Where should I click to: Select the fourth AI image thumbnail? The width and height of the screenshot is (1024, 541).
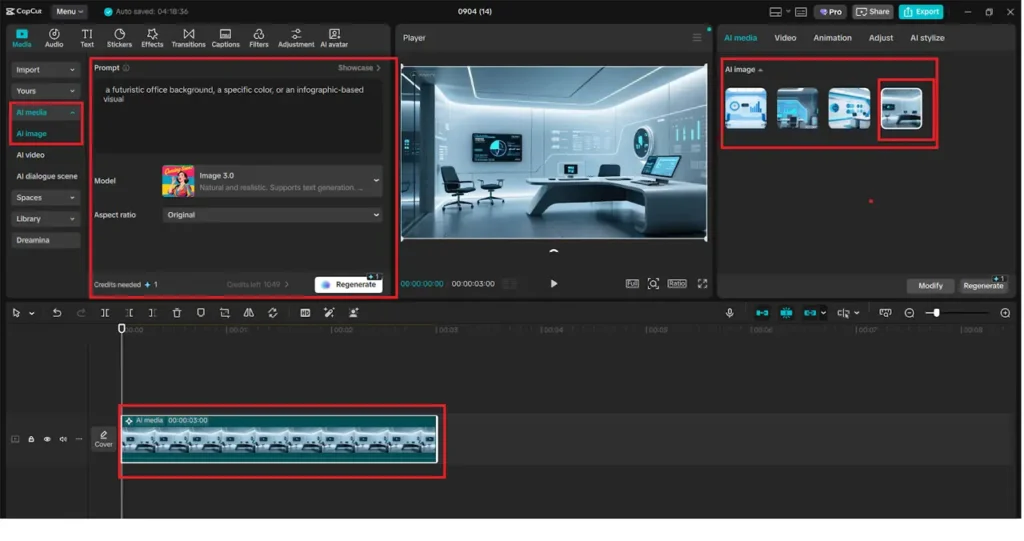(x=901, y=108)
